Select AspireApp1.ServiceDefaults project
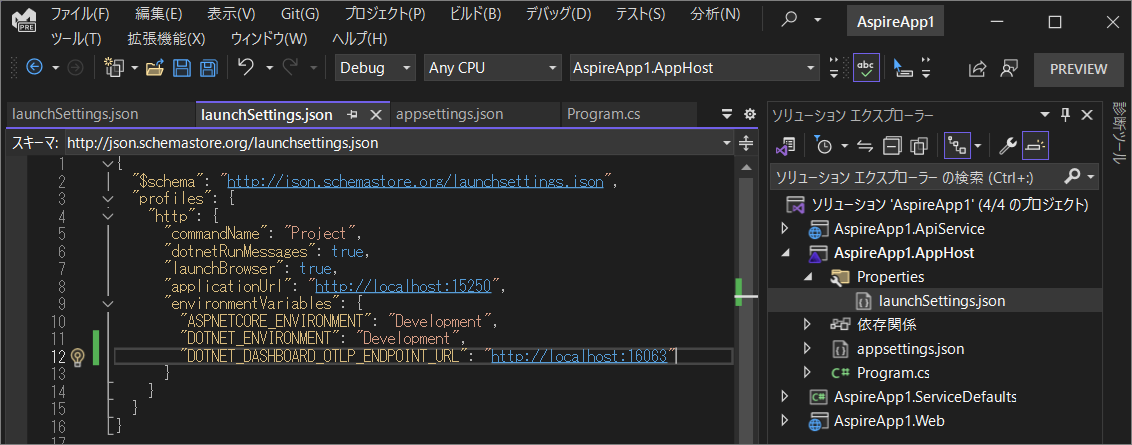This screenshot has height=445, width=1132. (x=925, y=397)
